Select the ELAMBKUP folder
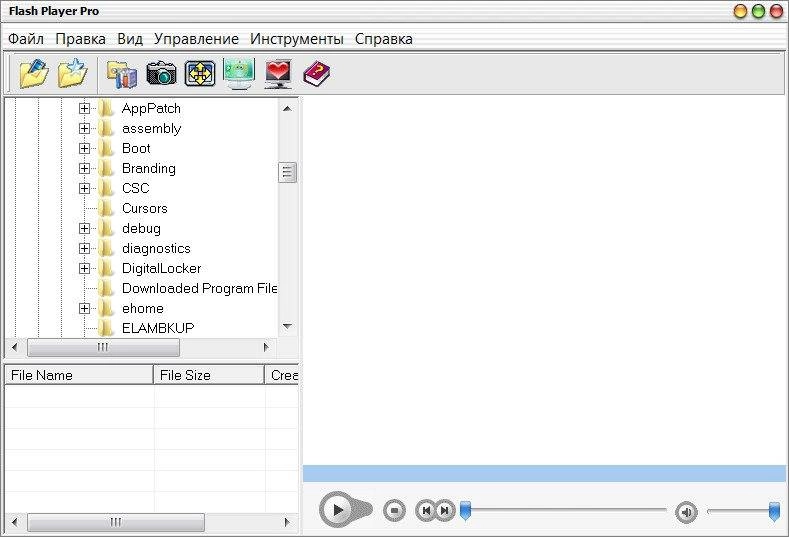The image size is (789, 537). point(158,328)
